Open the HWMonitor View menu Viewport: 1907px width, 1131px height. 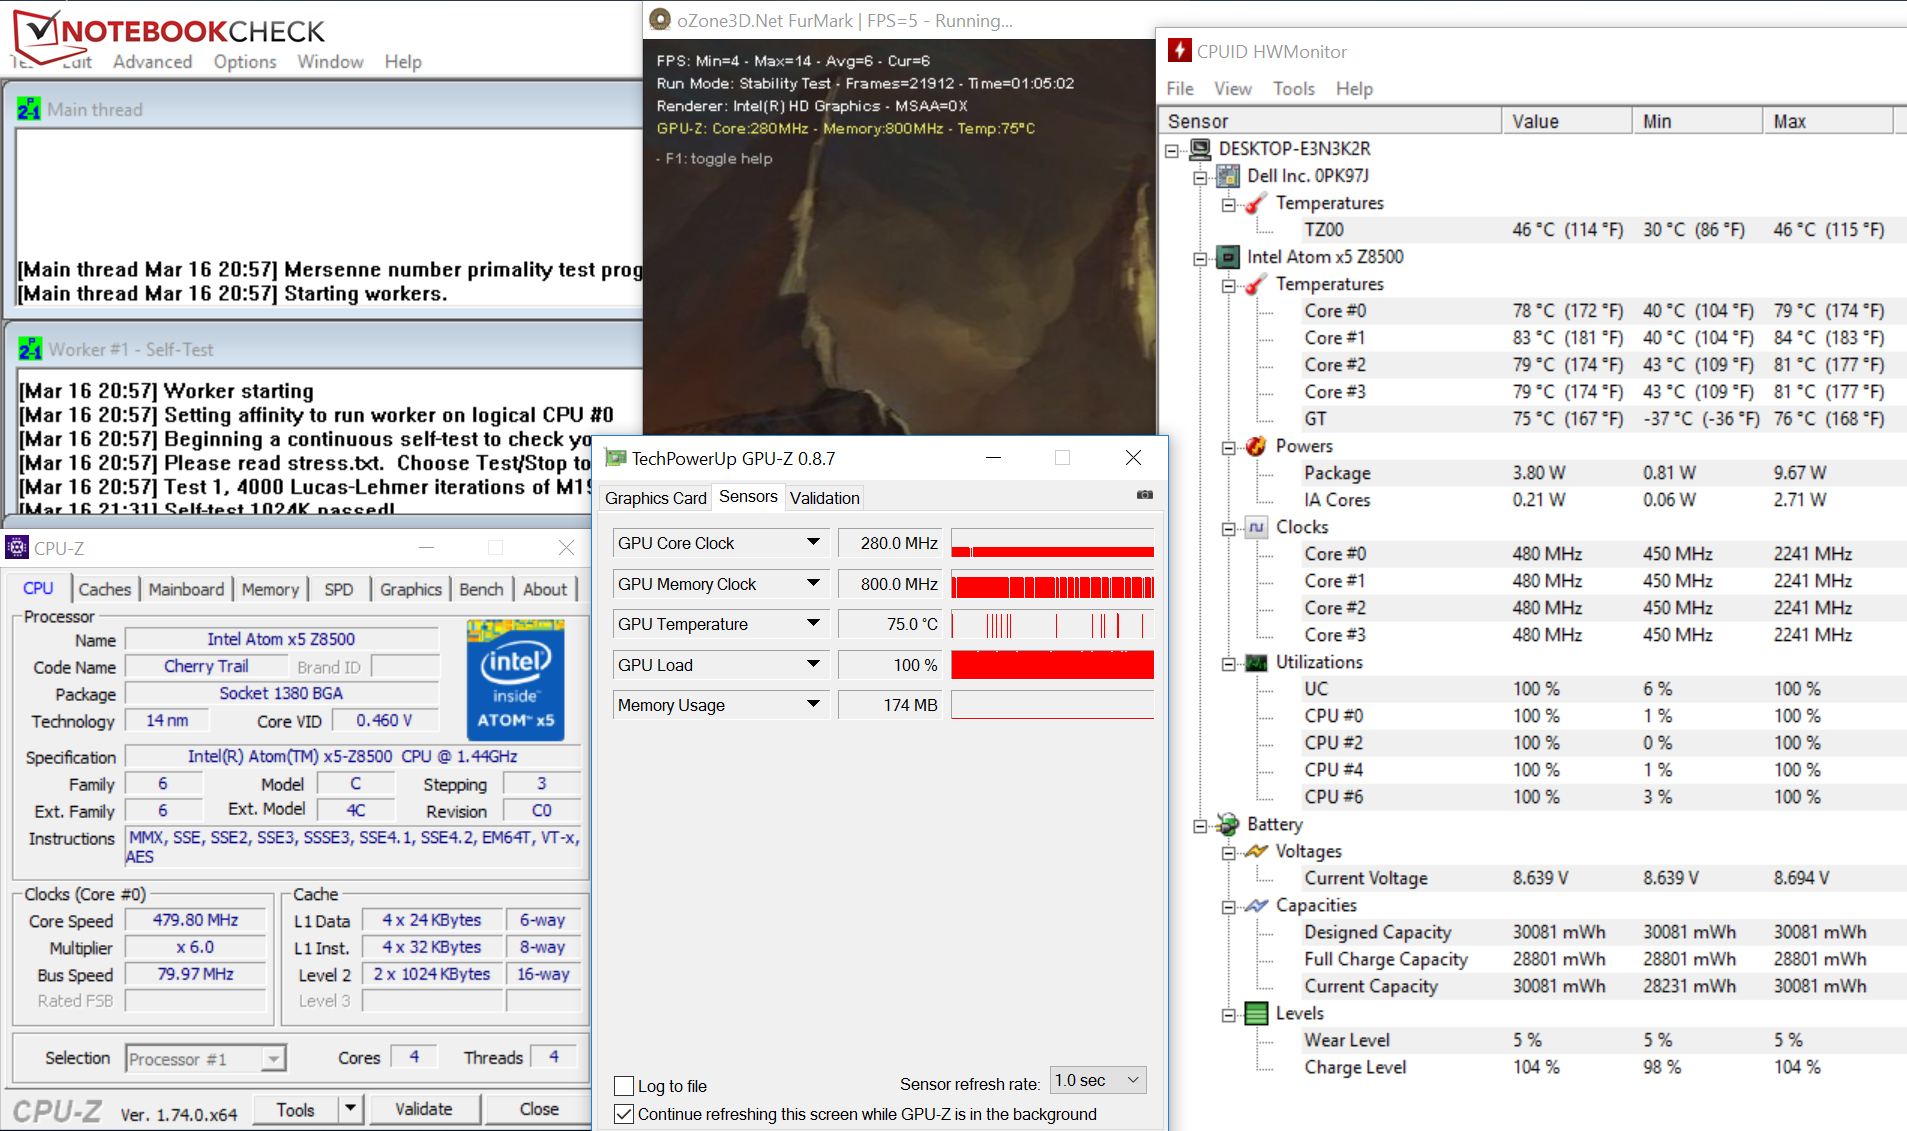pyautogui.click(x=1233, y=88)
